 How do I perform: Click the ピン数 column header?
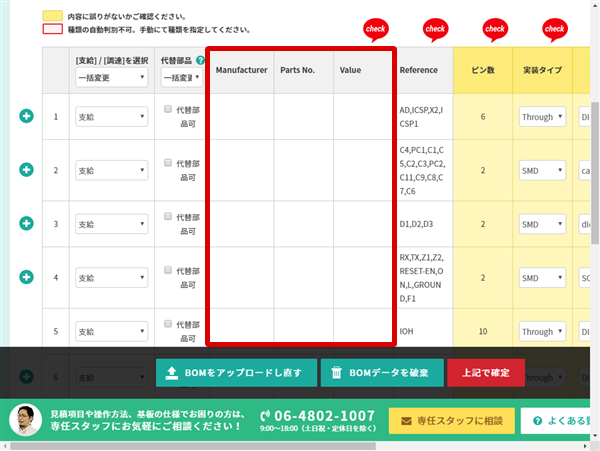(483, 70)
